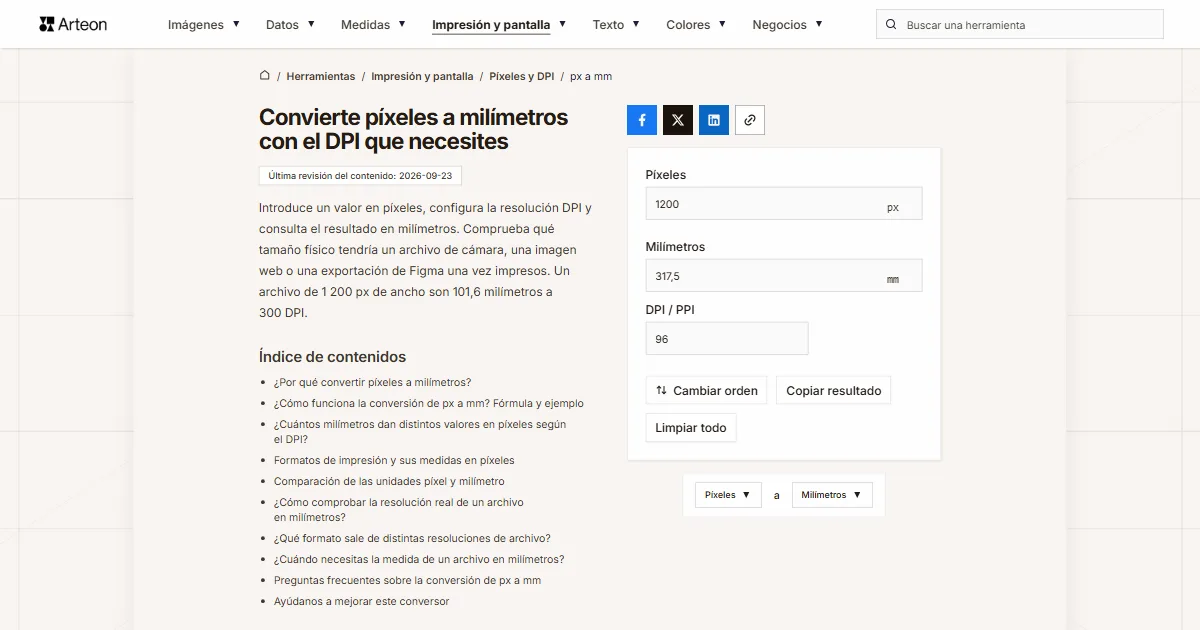Open the Impresión y pantalla menu
The image size is (1200, 630).
[x=499, y=25]
